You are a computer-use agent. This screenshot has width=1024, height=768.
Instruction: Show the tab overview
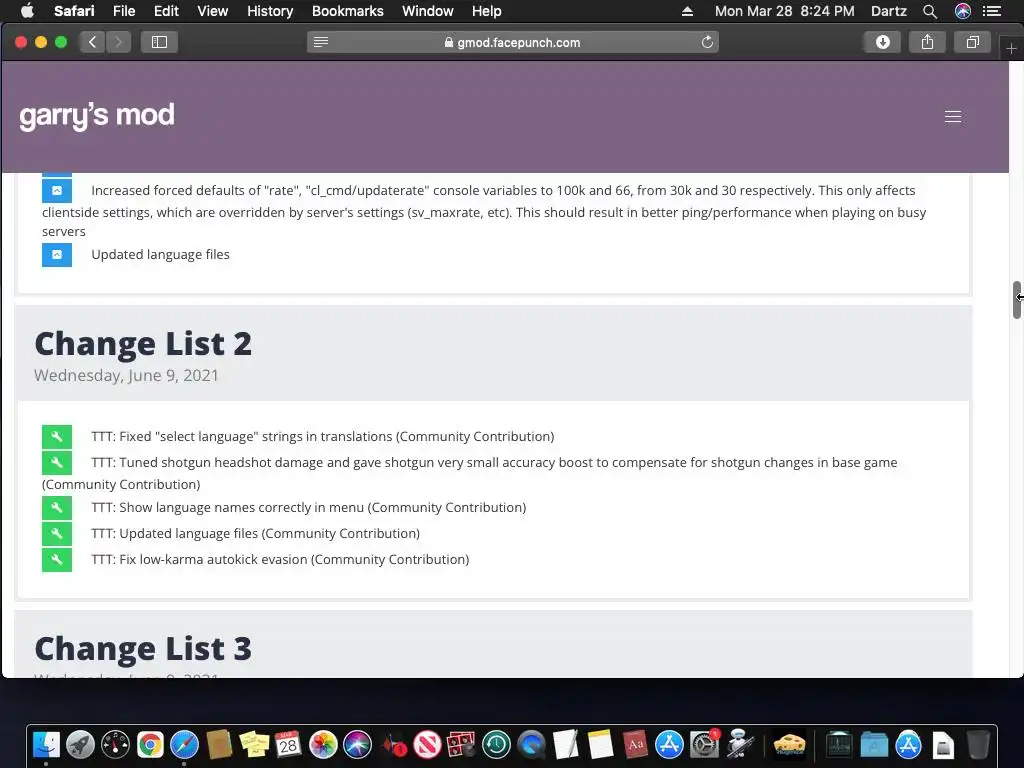(x=972, y=42)
